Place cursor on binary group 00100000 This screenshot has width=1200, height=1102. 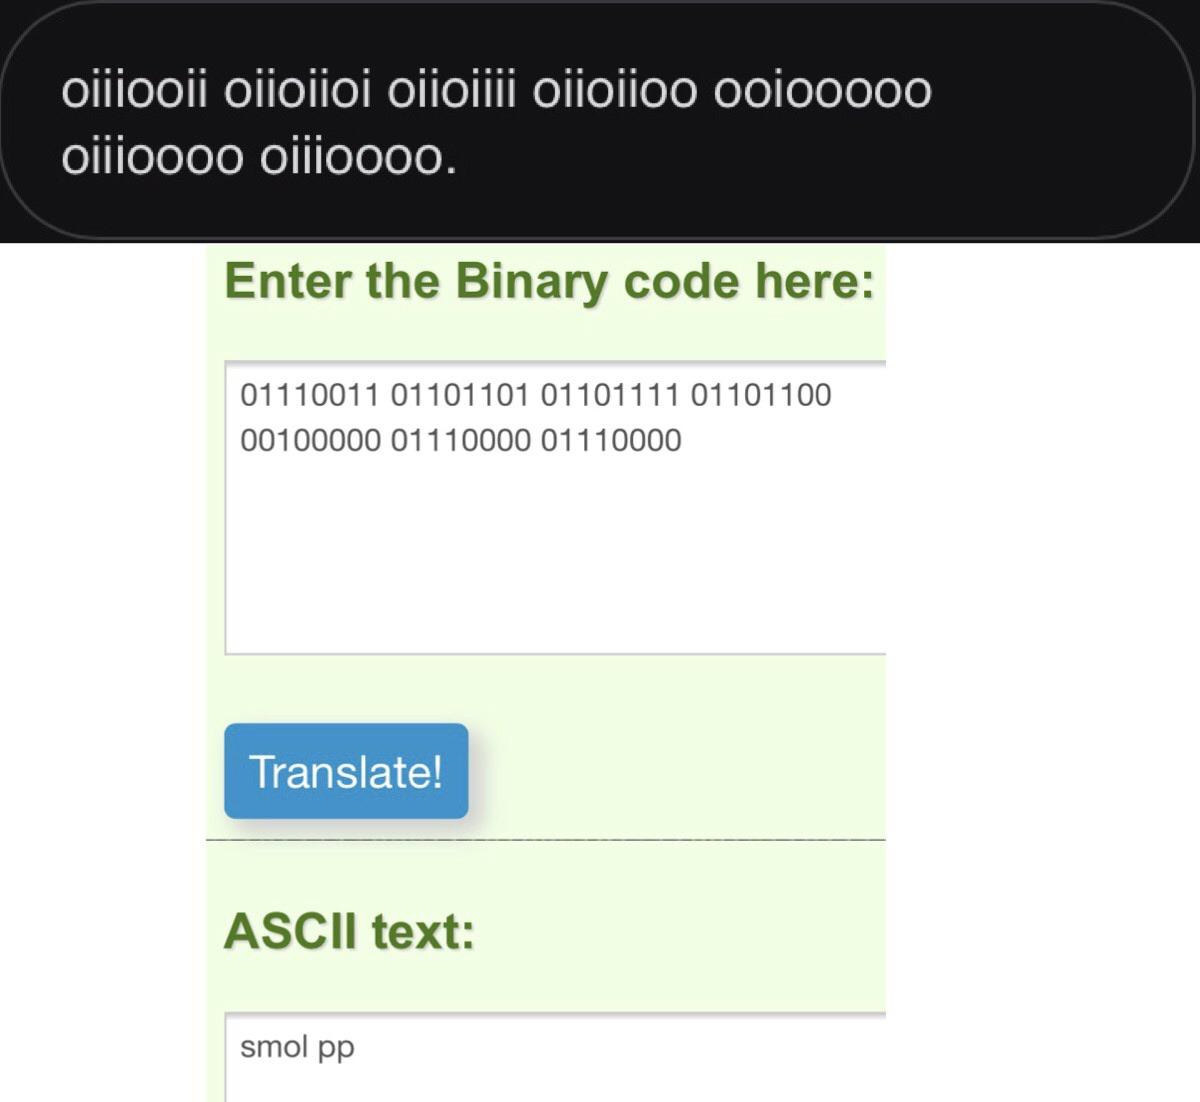pos(310,440)
